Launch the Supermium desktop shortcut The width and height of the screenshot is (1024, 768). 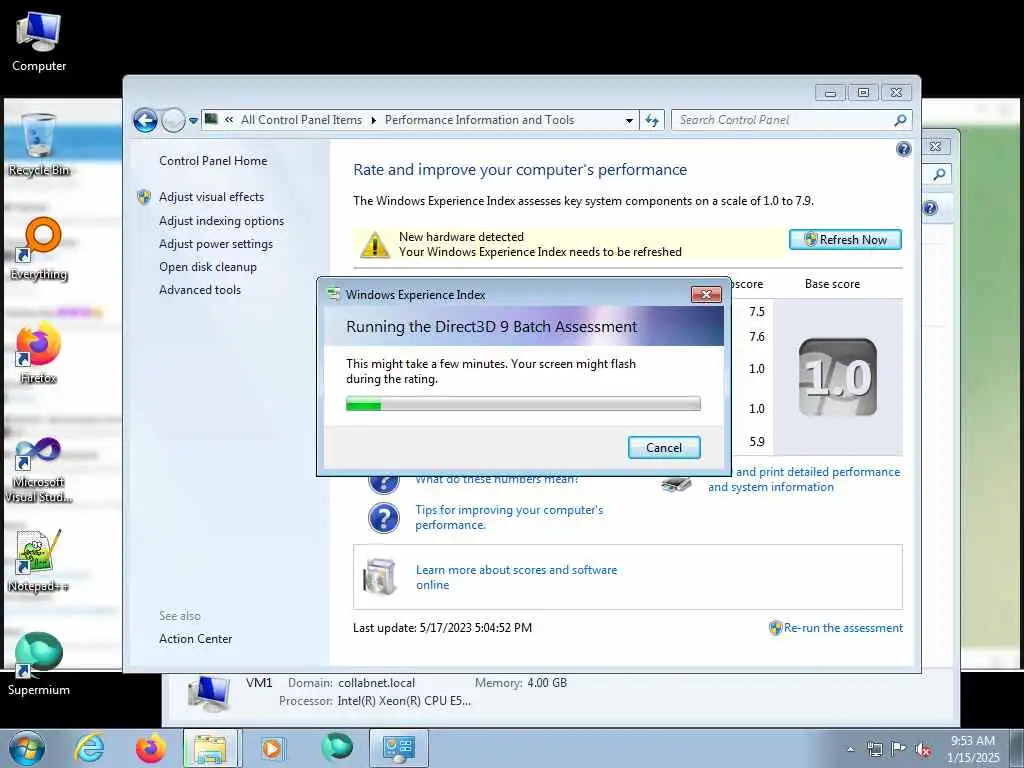[x=39, y=664]
